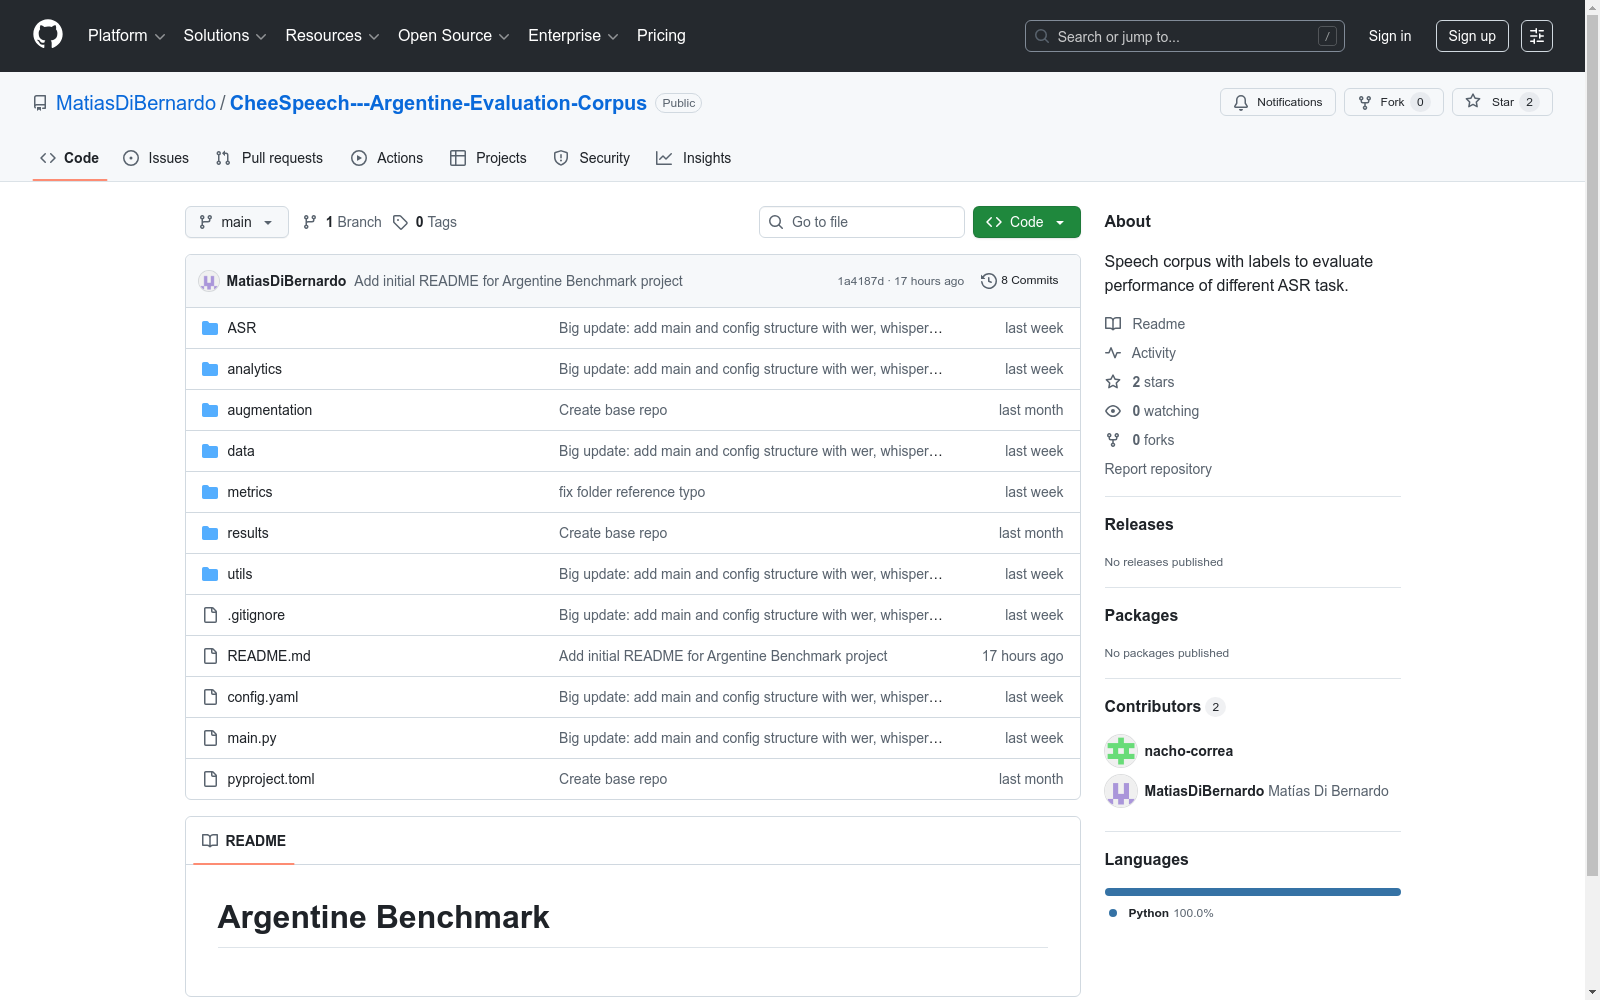Click commit hash 1a4187d
Viewport: 1600px width, 1000px height.
[861, 281]
